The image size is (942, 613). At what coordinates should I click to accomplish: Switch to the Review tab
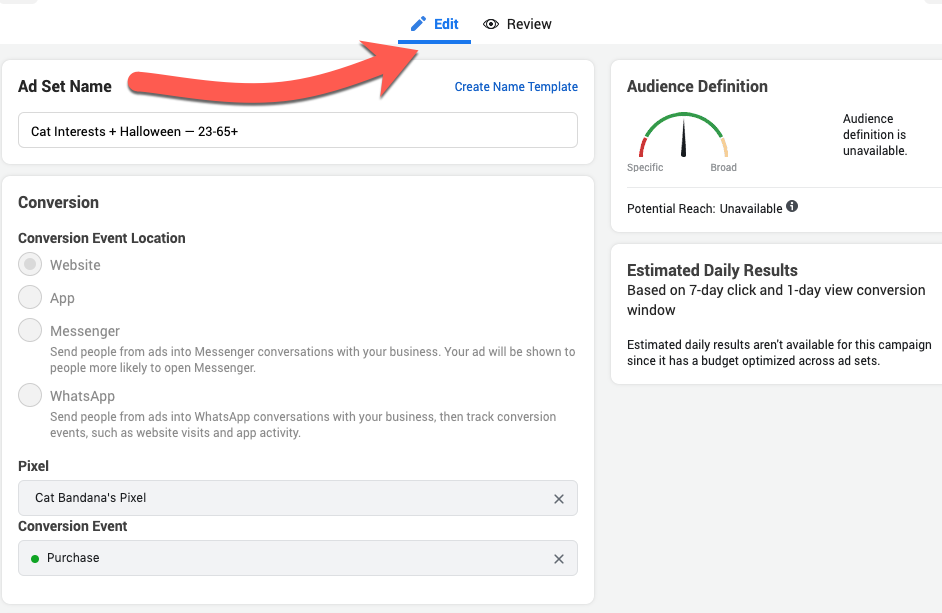click(517, 24)
